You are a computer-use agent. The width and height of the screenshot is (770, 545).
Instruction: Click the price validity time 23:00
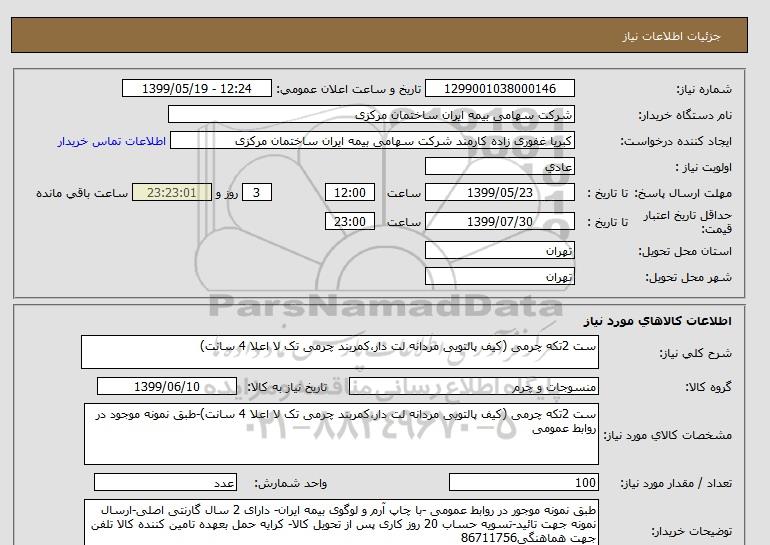coord(350,221)
